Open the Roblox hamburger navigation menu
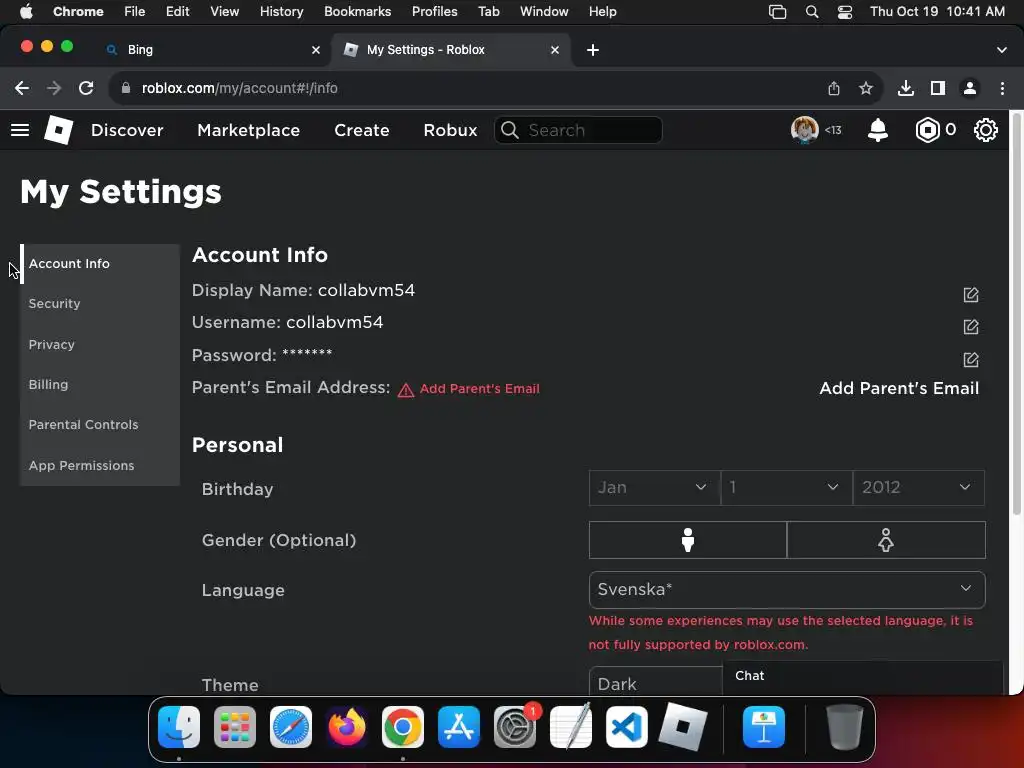 [x=20, y=130]
